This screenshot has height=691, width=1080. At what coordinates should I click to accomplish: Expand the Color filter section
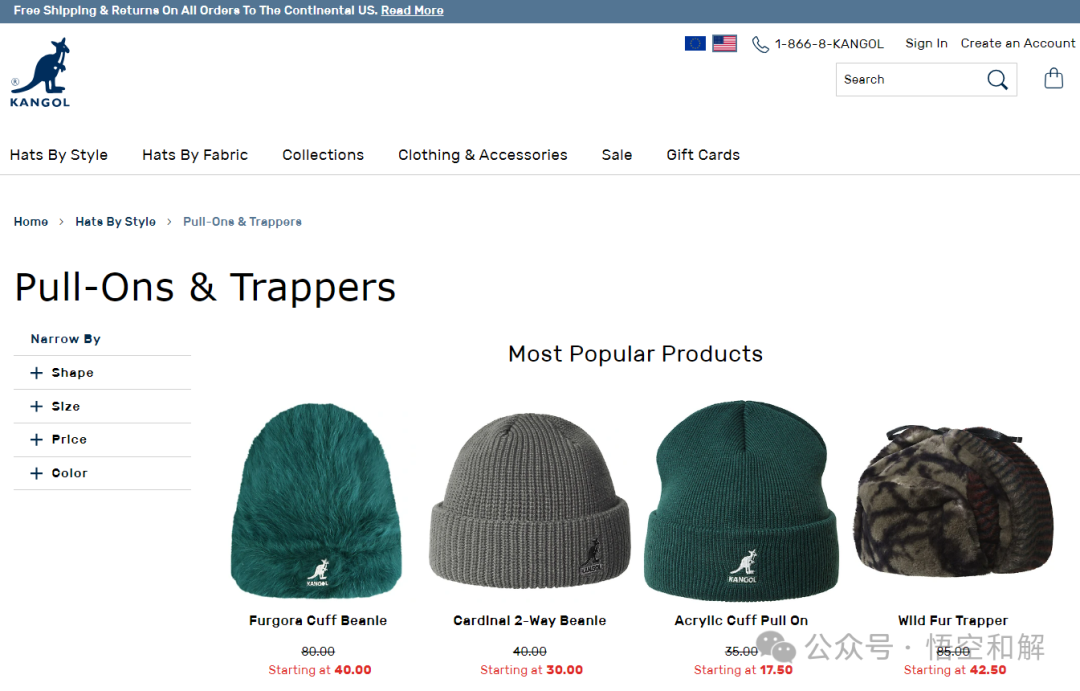pyautogui.click(x=102, y=473)
